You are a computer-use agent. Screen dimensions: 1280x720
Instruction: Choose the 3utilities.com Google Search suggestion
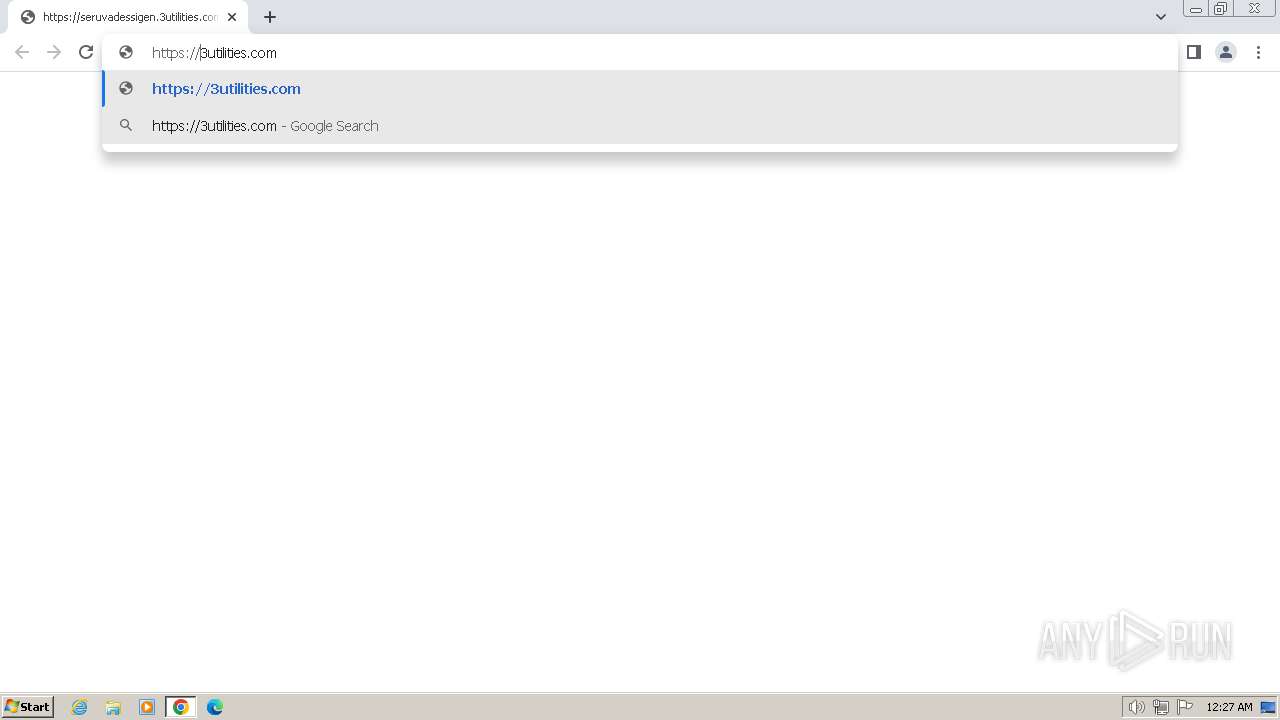(640, 126)
